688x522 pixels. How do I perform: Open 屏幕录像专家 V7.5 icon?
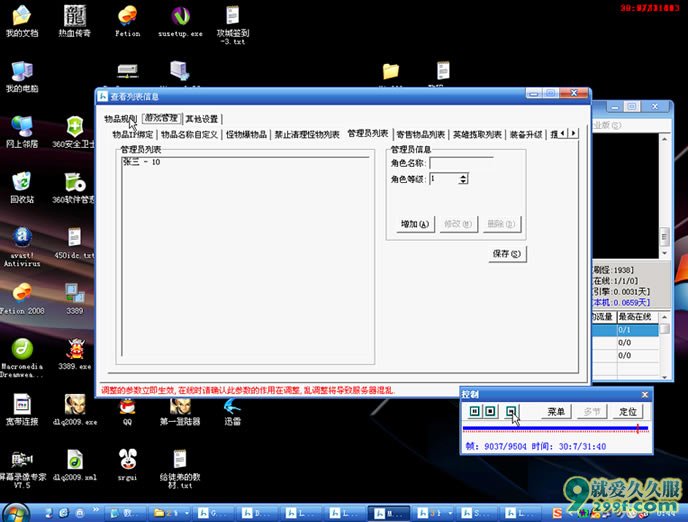click(22, 469)
